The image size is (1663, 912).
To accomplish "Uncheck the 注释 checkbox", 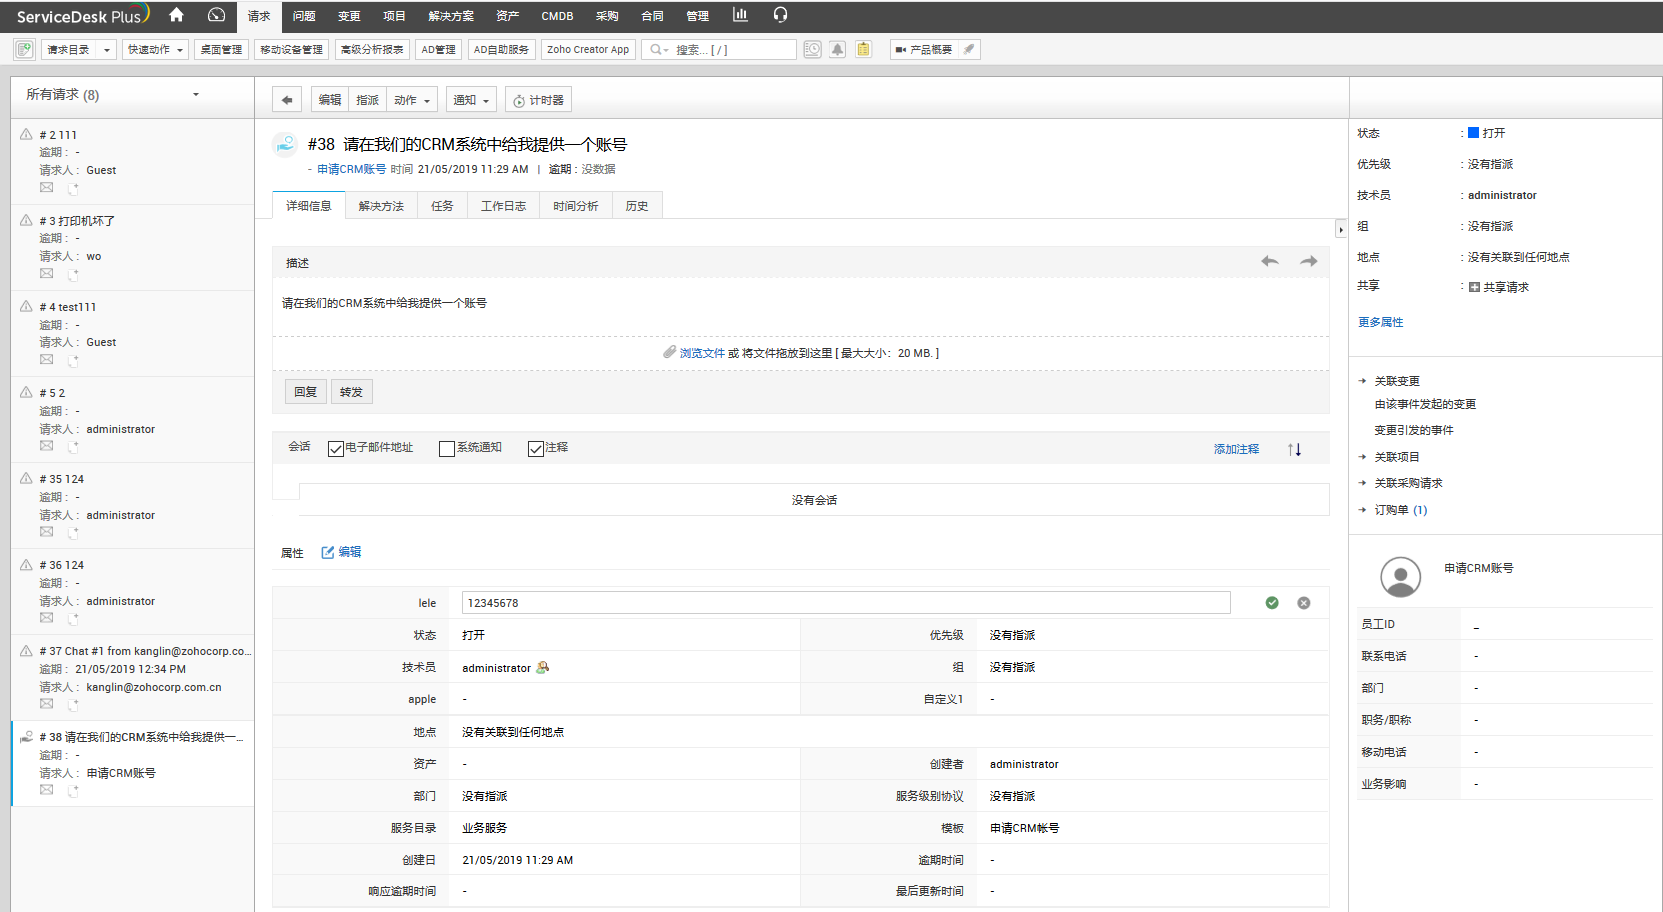I will coord(536,449).
